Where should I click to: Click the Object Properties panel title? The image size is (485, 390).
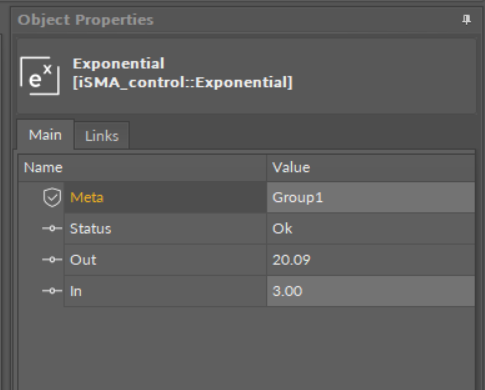86,20
